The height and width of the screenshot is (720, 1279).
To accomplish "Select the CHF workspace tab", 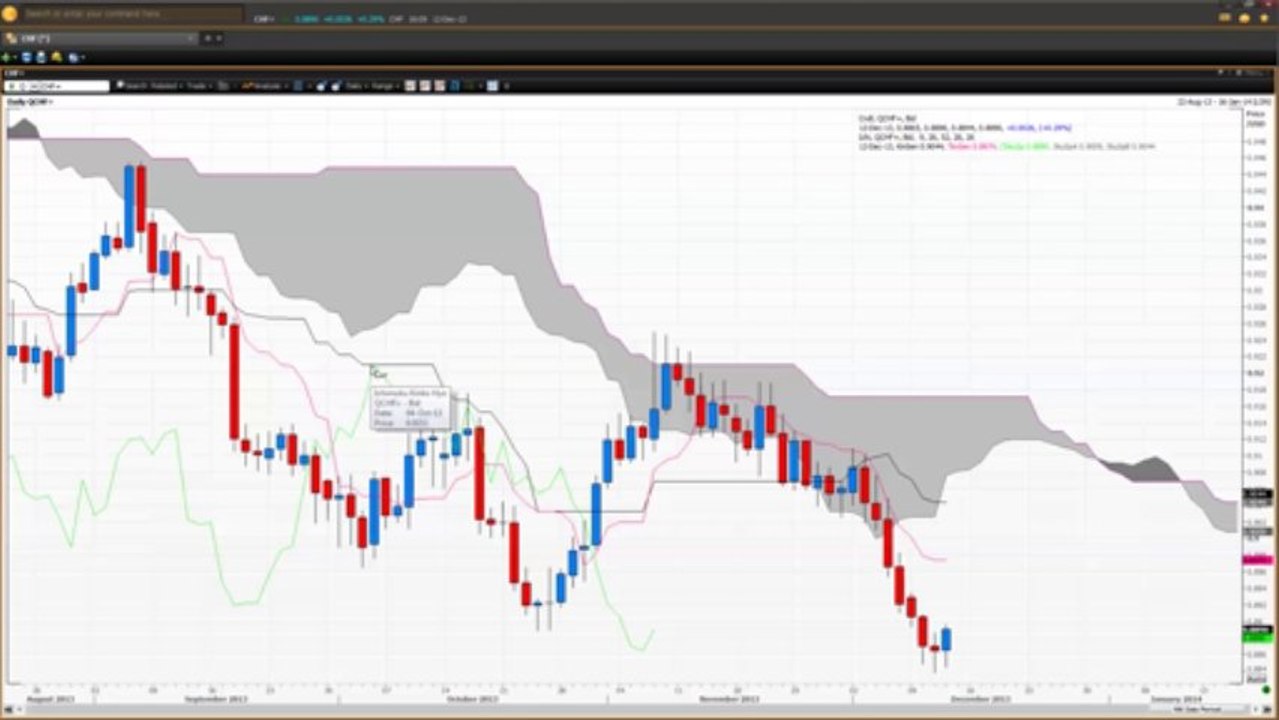I will pos(99,38).
